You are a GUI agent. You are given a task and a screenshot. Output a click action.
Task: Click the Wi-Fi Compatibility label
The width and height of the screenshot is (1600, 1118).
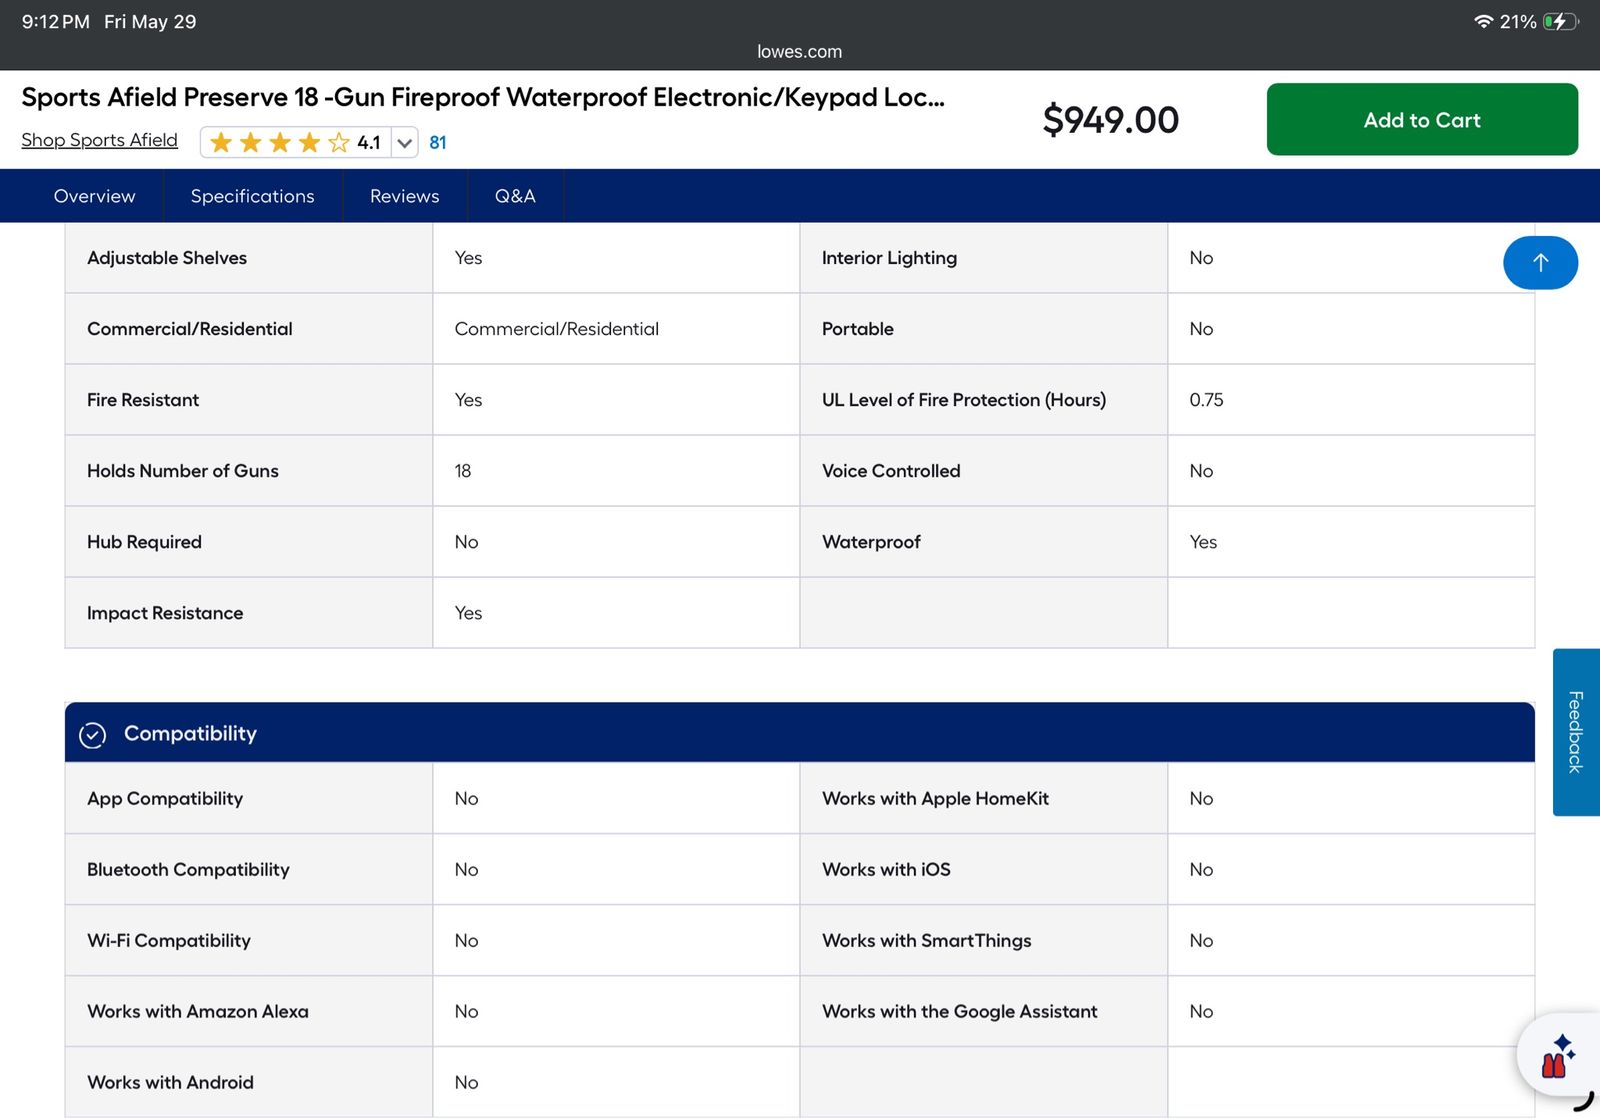169,940
